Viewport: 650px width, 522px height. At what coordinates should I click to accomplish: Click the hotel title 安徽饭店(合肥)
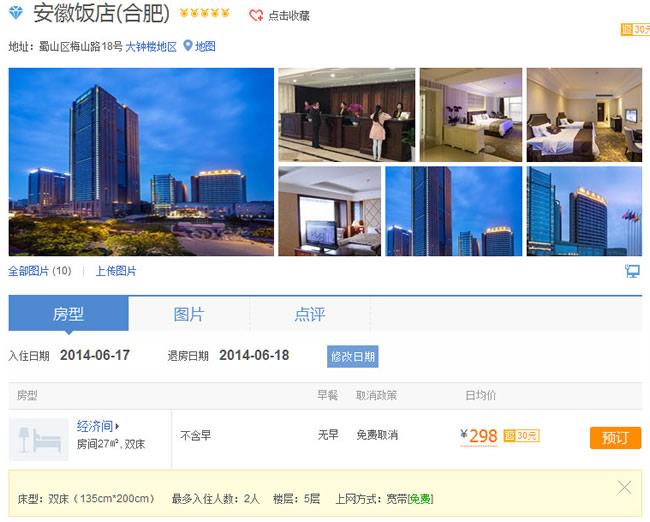click(x=102, y=13)
